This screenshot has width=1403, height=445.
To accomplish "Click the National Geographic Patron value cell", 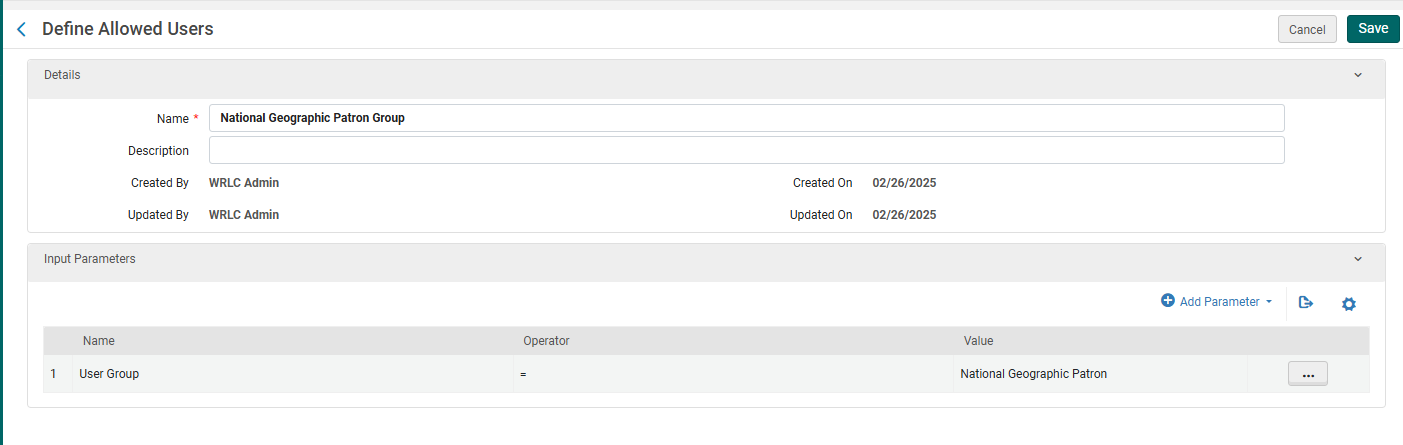I will [1033, 374].
